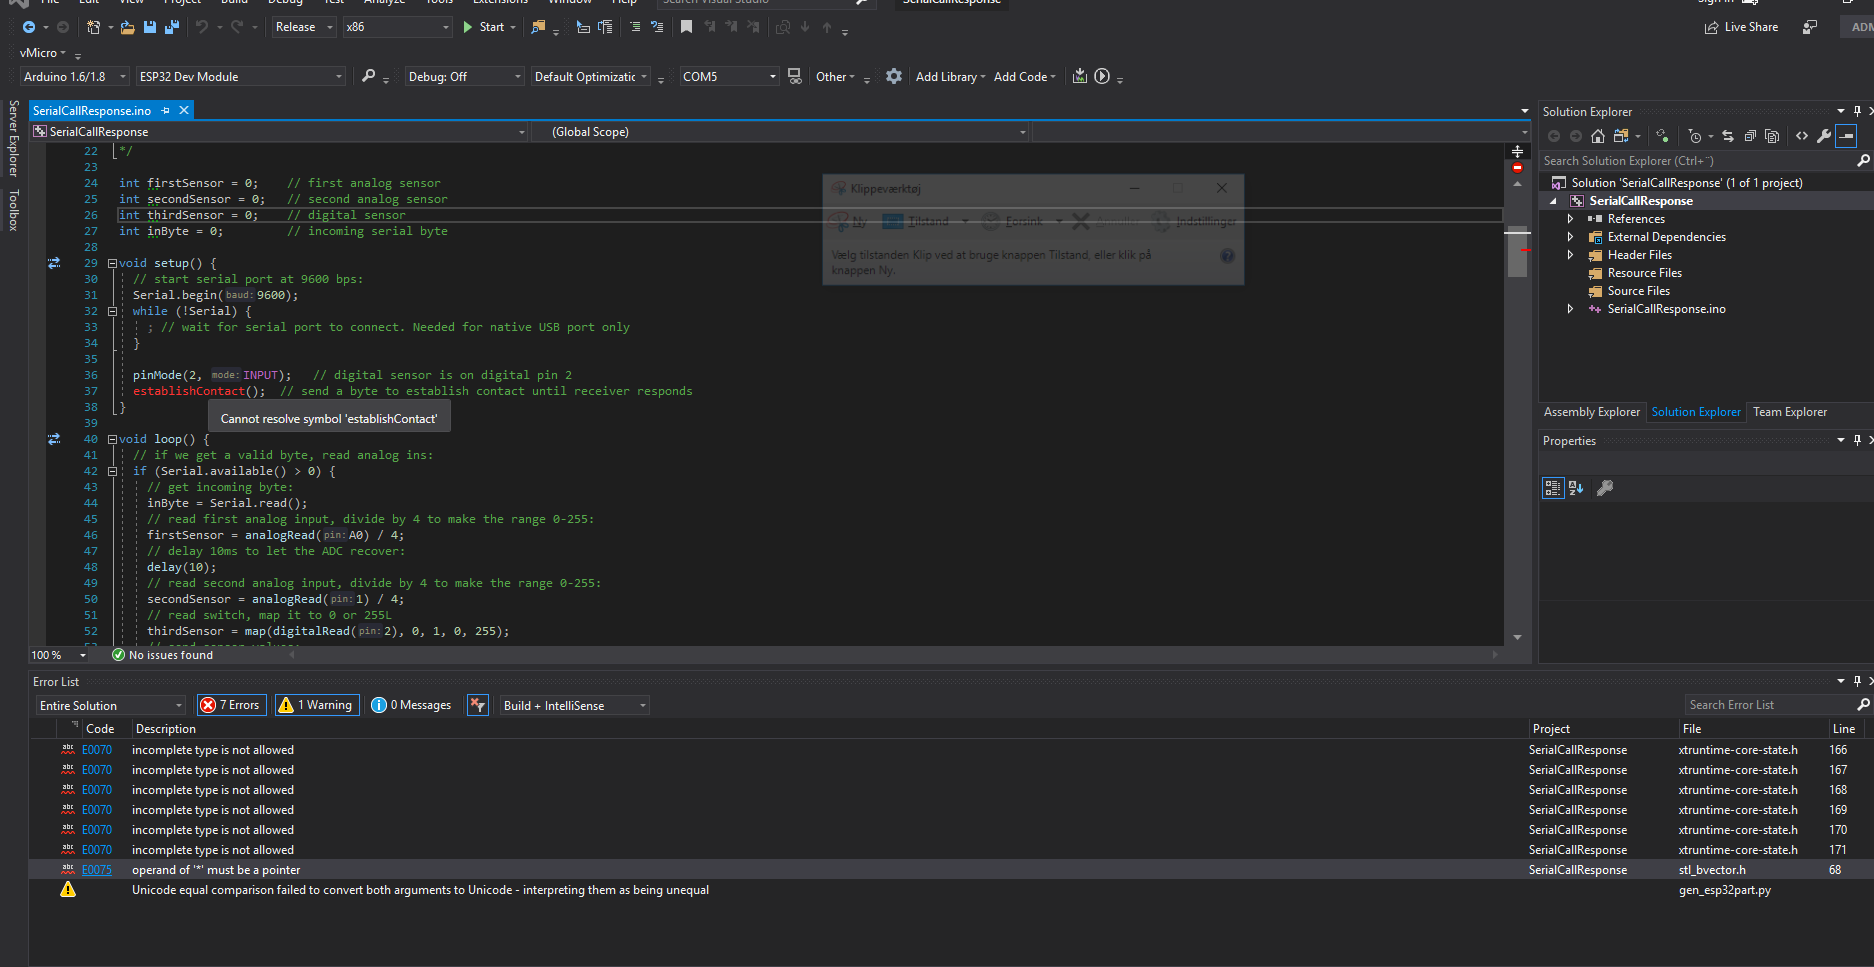The height and width of the screenshot is (967, 1874).
Task: Expand the External Dependencies node
Action: tap(1570, 237)
